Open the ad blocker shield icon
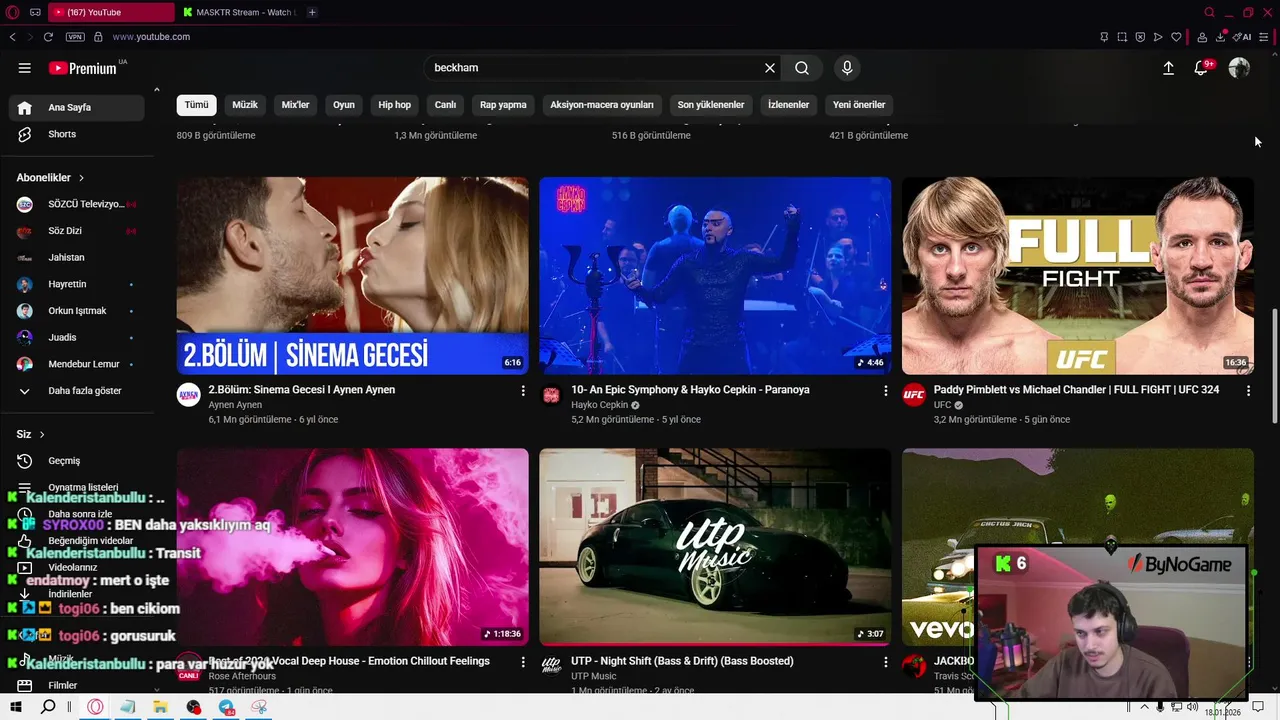This screenshot has height=720, width=1280. (1140, 37)
